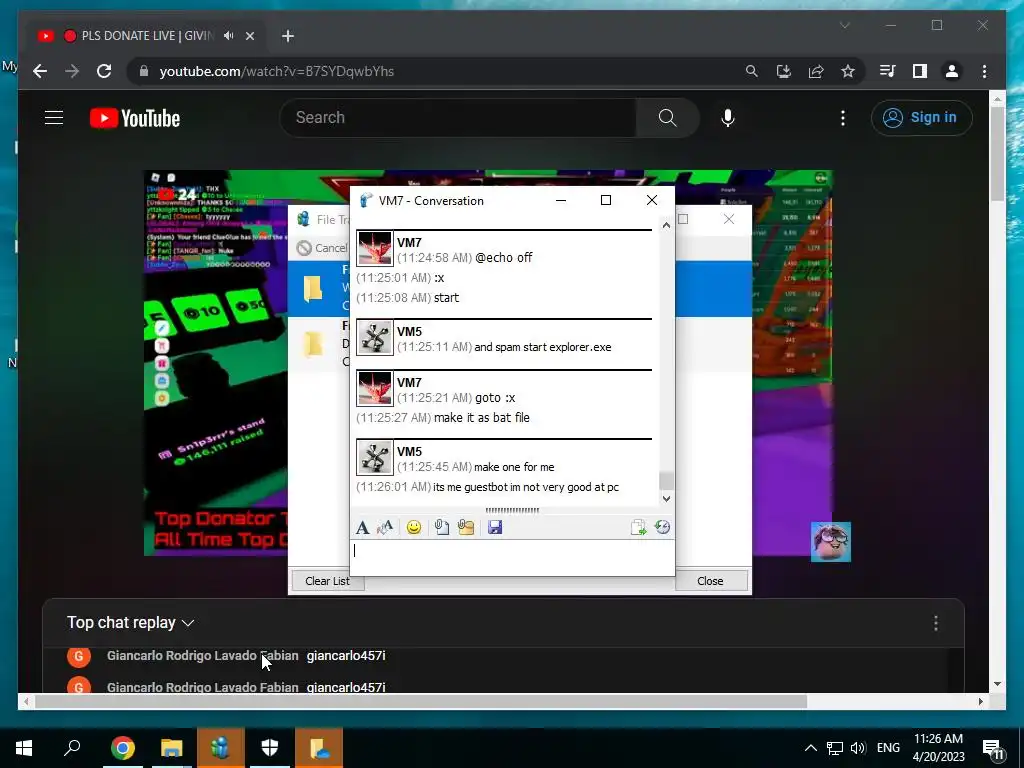Mute tab via speaker icon on tab

click(x=228, y=36)
